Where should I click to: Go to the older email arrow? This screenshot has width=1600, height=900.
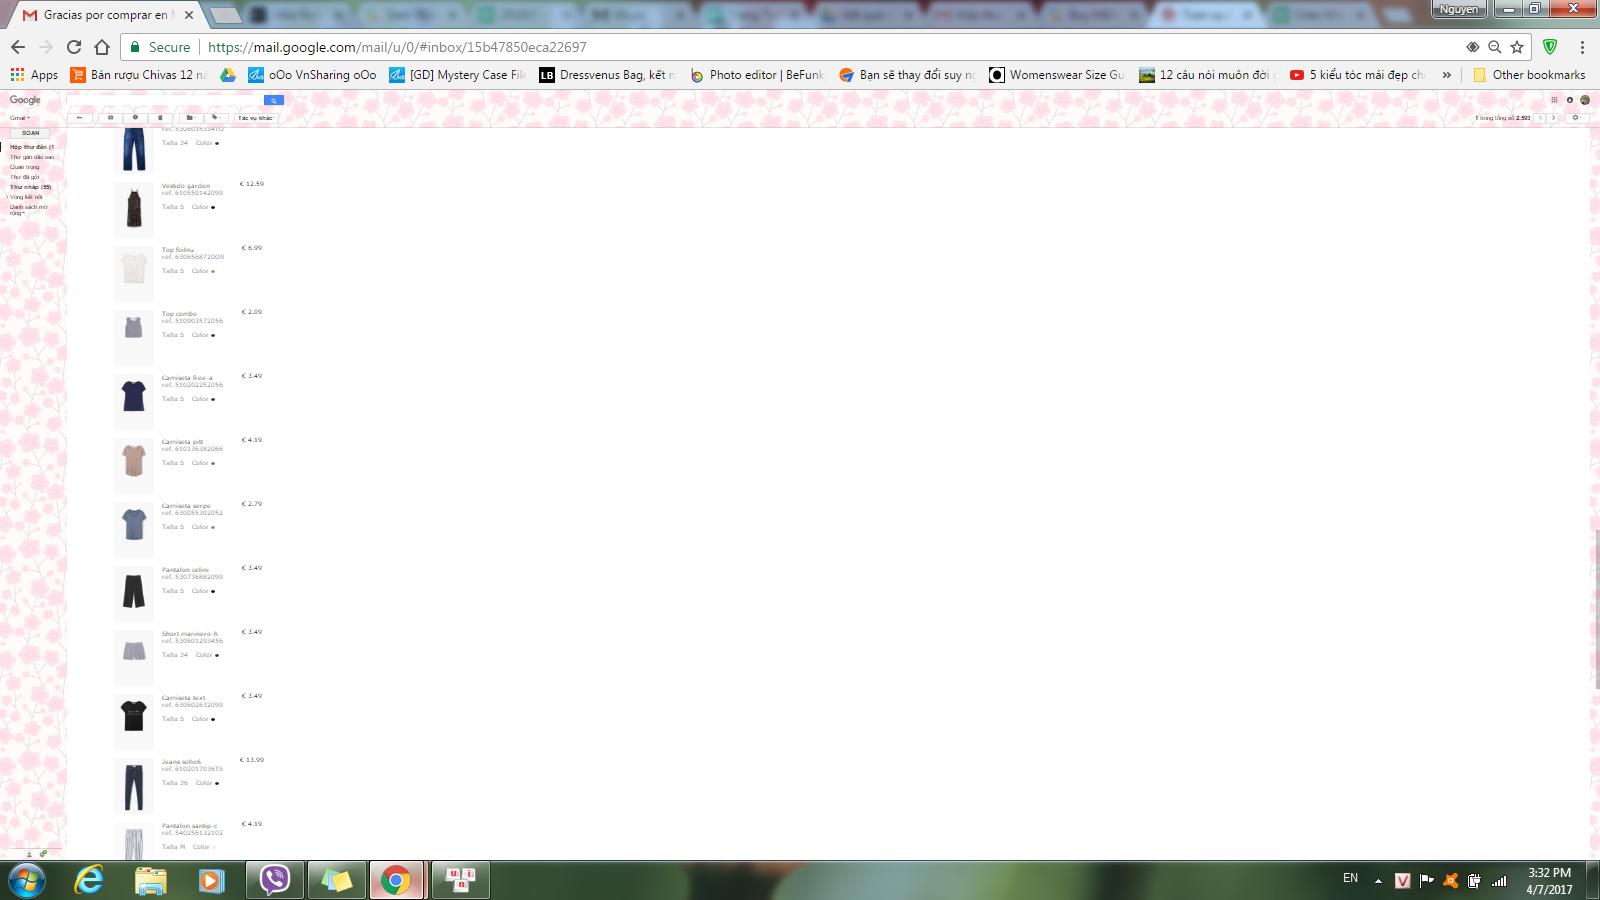click(x=1553, y=118)
